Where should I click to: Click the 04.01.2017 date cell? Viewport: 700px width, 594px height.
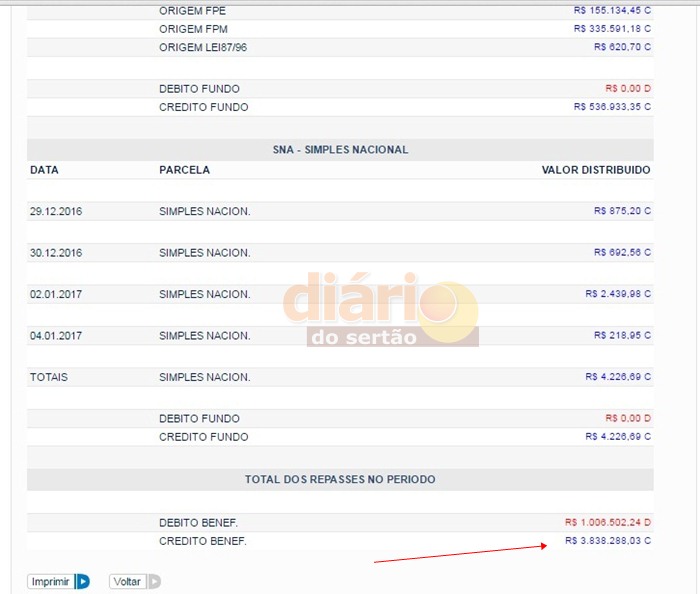pos(56,336)
